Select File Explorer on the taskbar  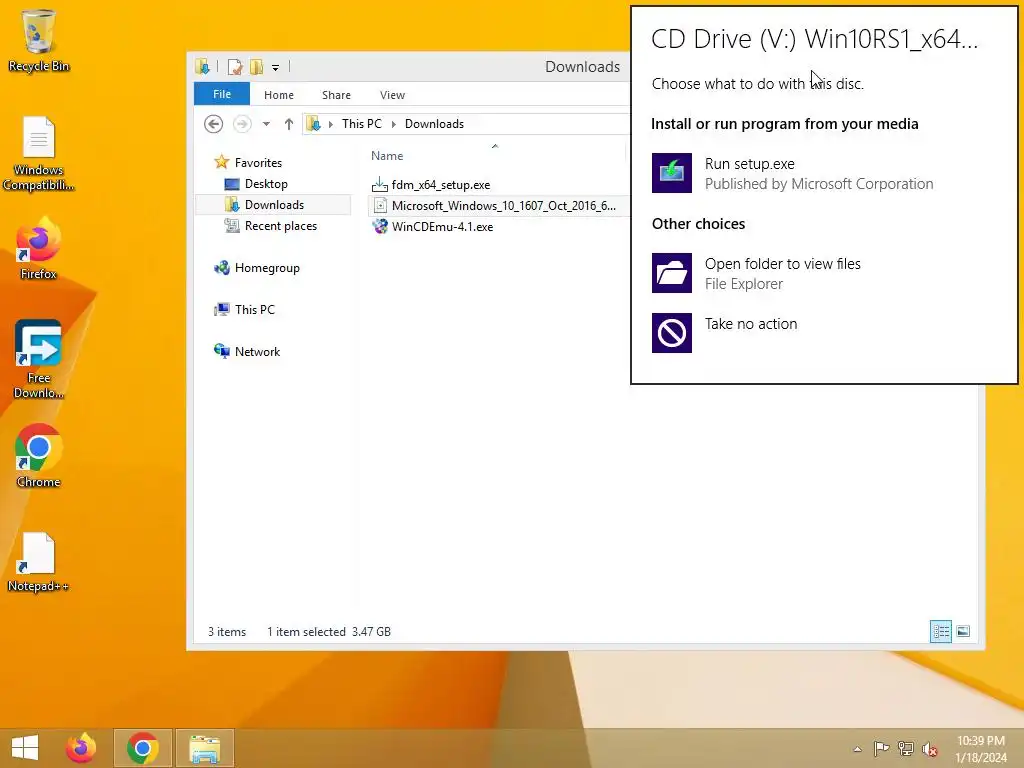[204, 748]
